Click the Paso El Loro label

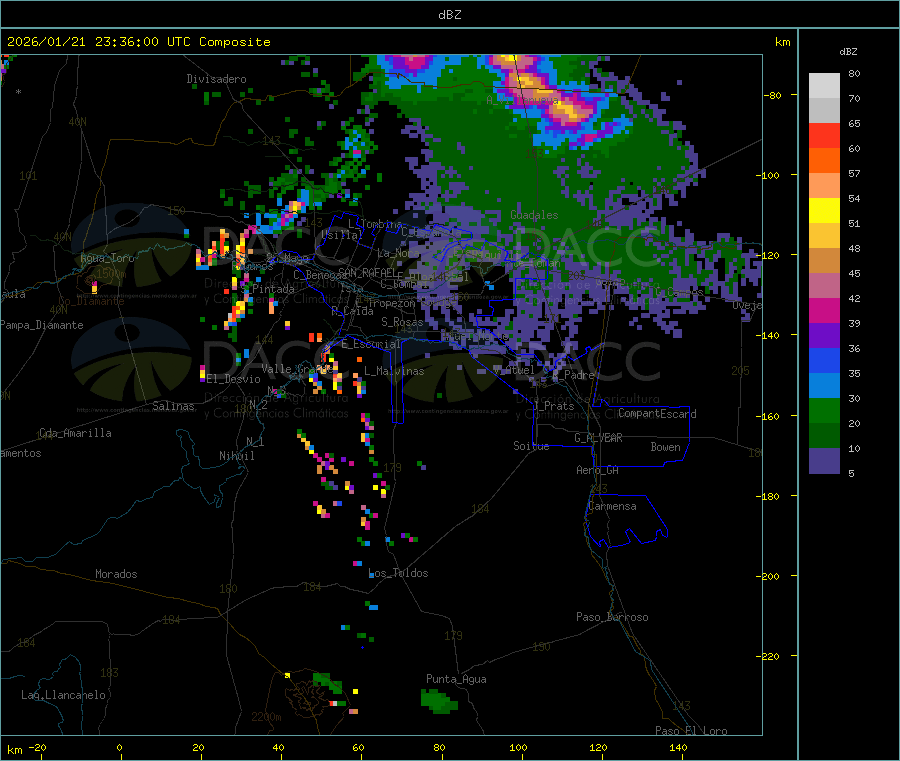tap(691, 731)
